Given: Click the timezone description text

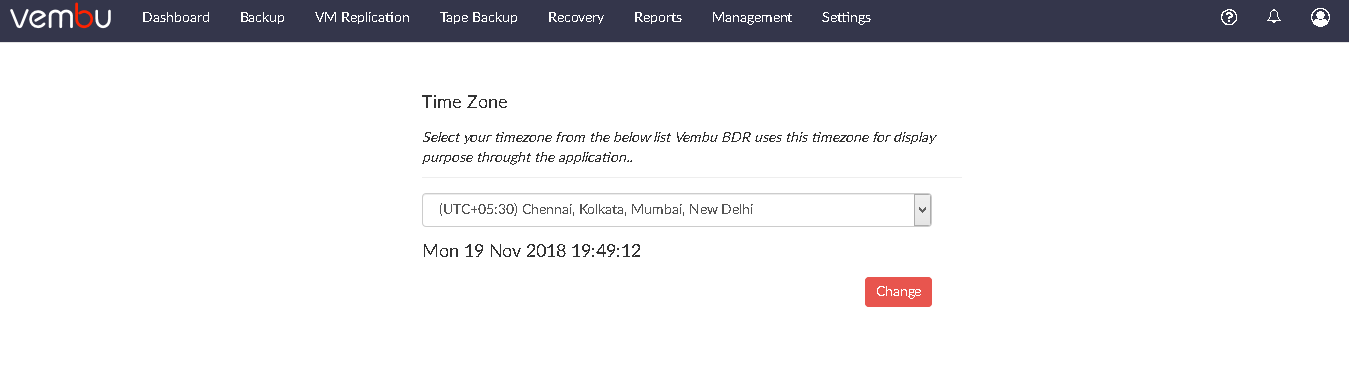Looking at the screenshot, I should pyautogui.click(x=679, y=147).
